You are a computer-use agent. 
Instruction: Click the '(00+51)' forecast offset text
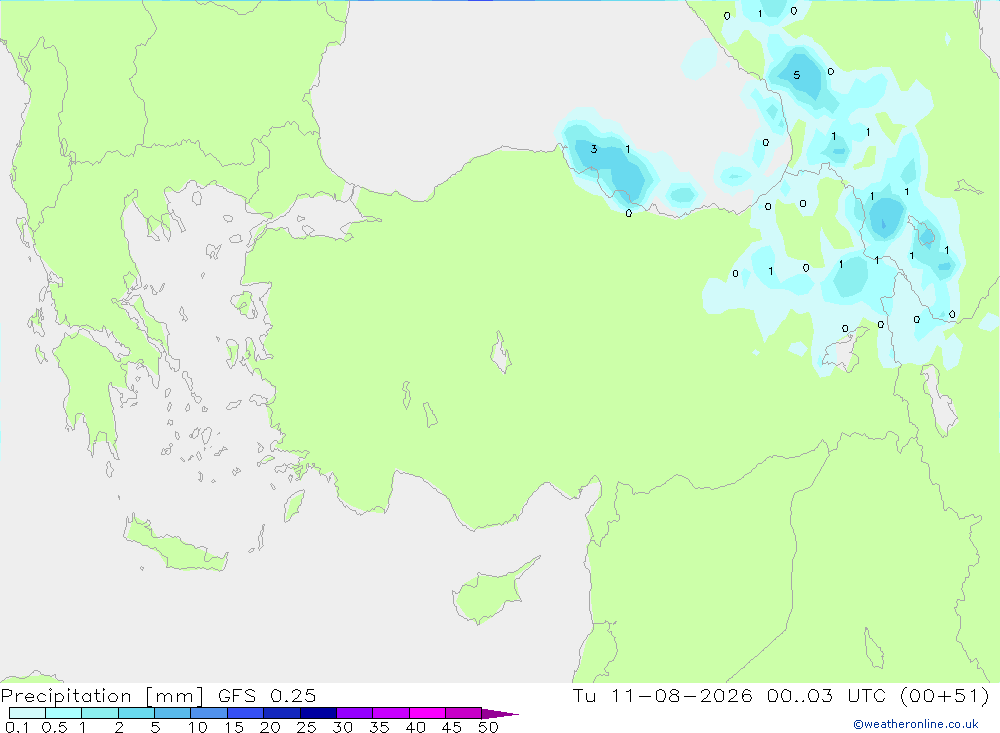tap(945, 695)
